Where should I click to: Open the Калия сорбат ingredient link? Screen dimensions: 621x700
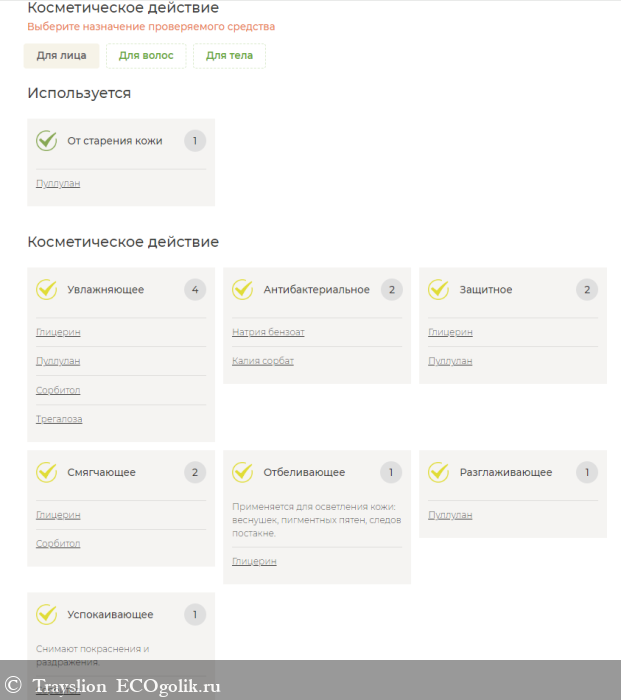pyautogui.click(x=263, y=361)
